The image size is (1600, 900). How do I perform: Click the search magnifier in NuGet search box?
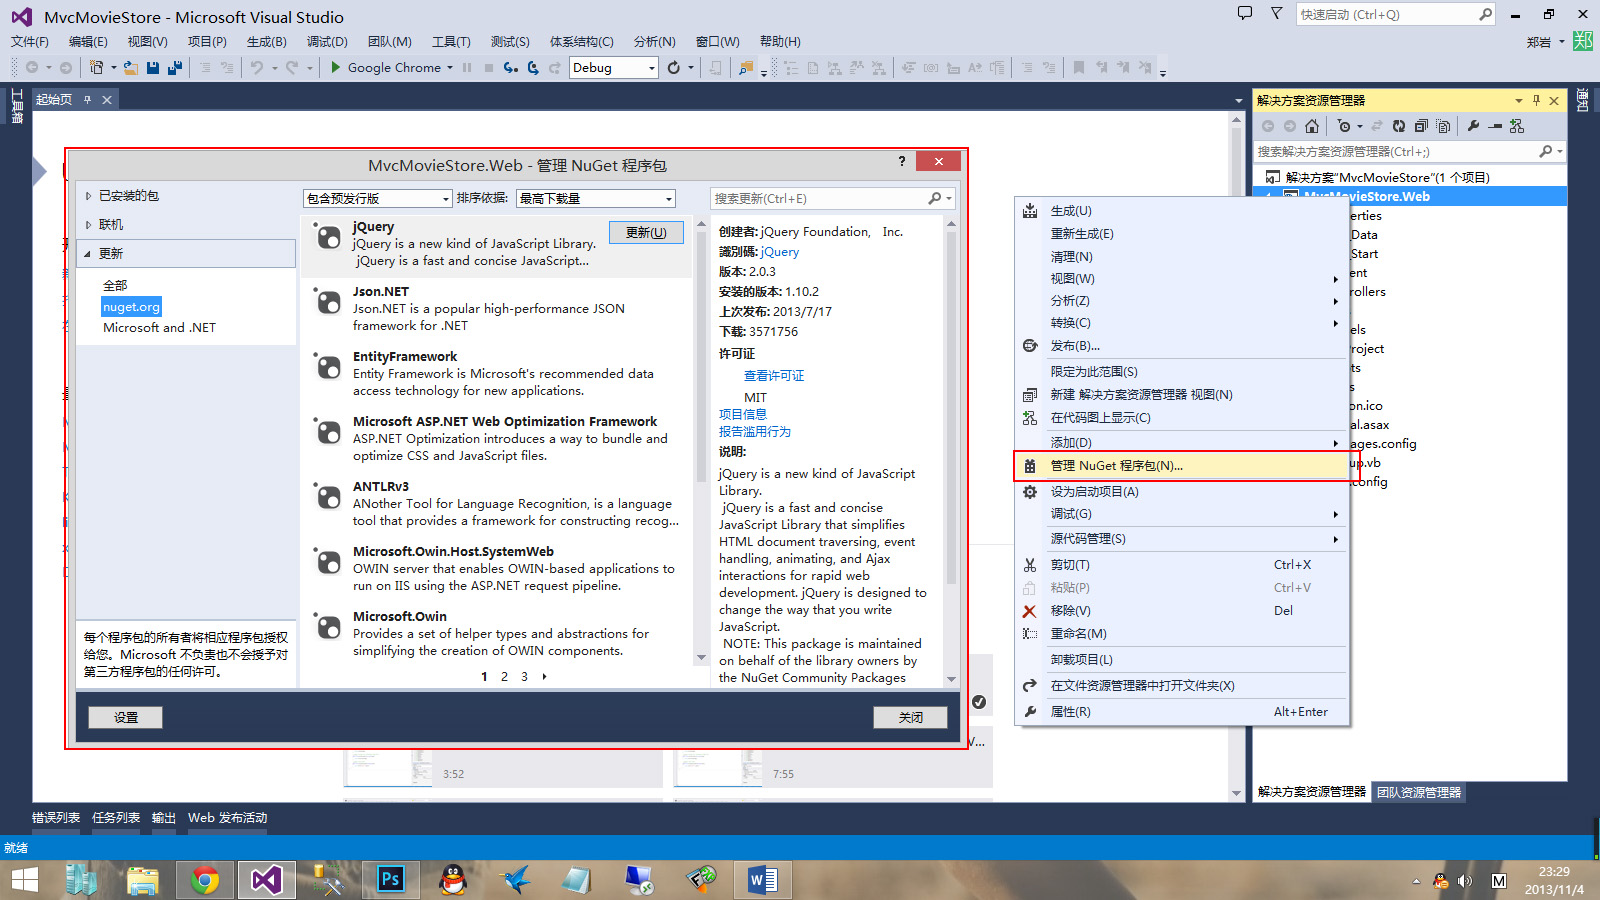coord(934,198)
